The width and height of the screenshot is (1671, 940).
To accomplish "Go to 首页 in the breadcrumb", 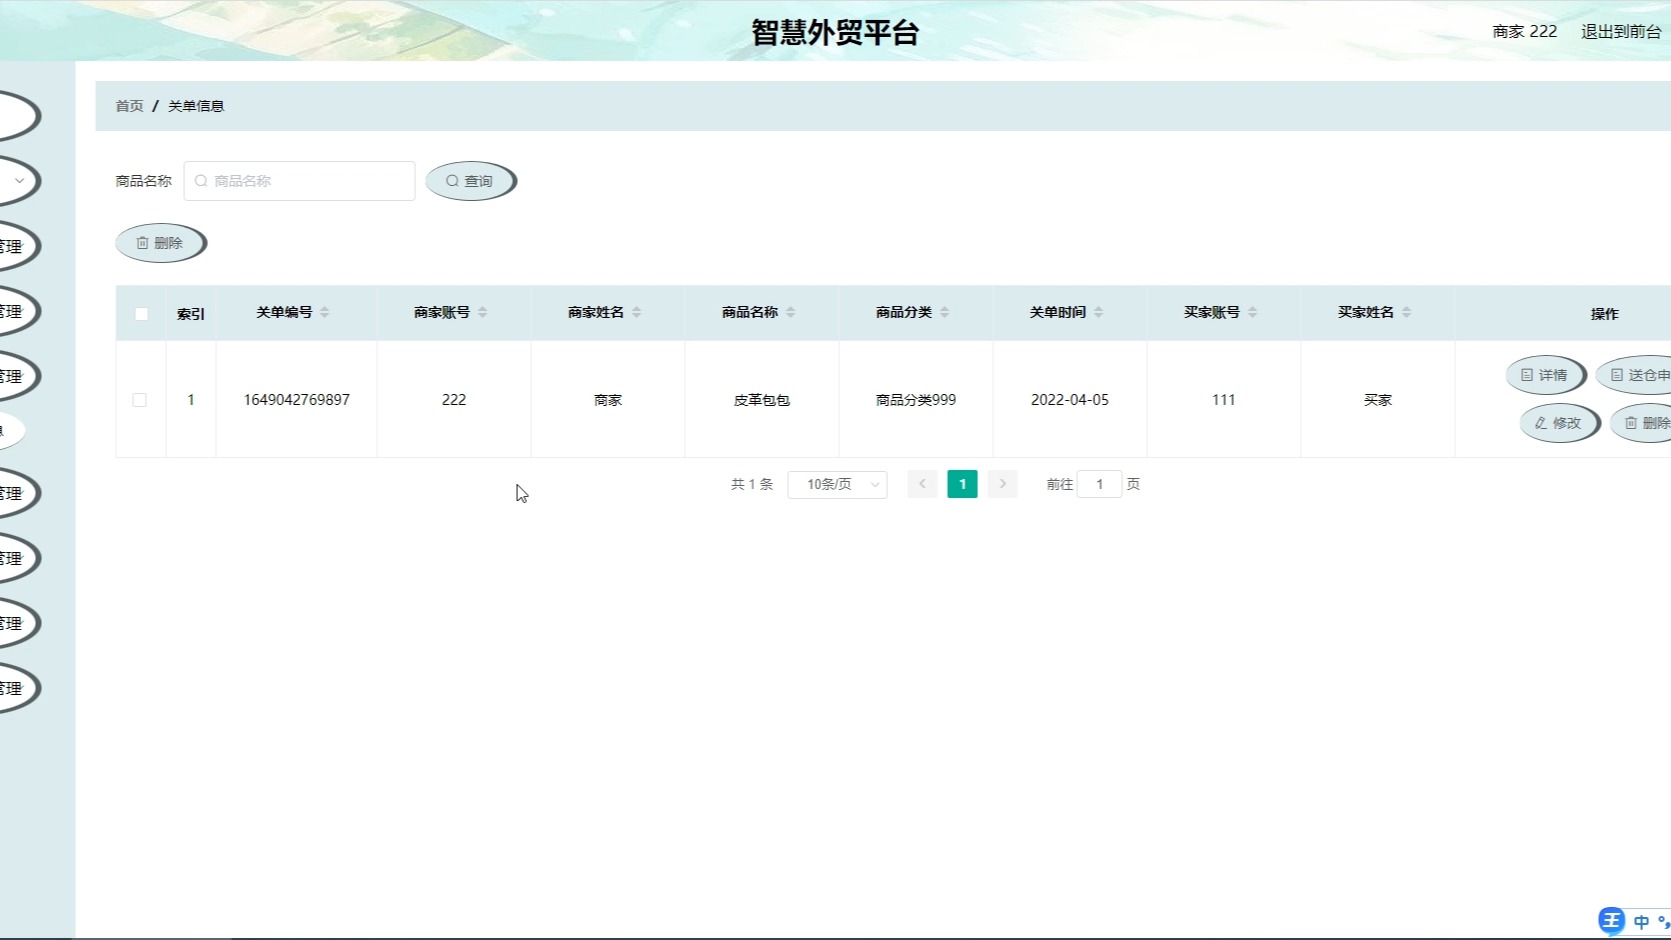I will coord(129,106).
